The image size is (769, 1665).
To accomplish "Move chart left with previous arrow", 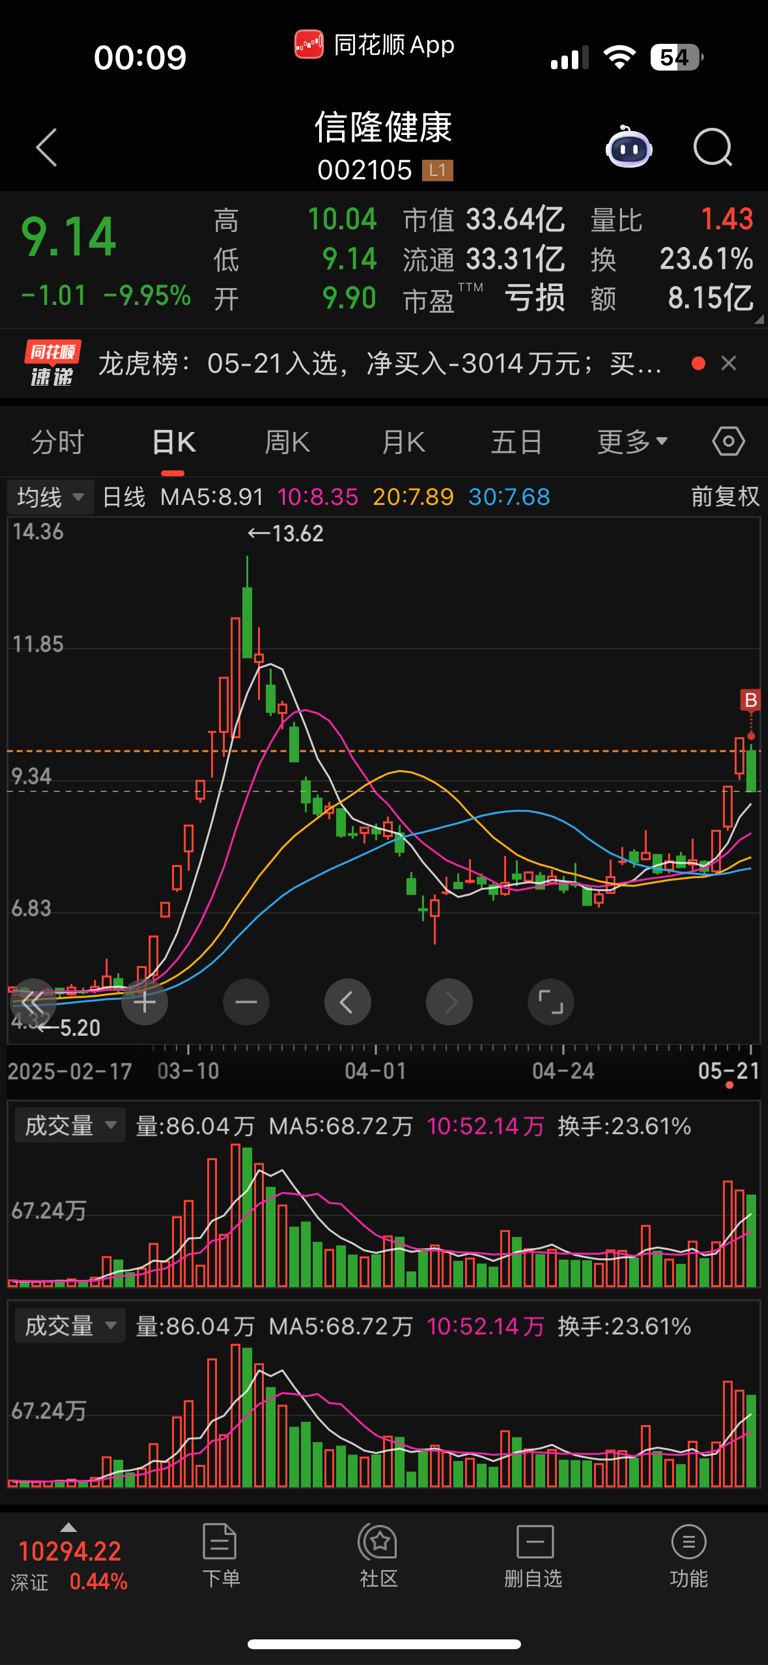I will click(x=347, y=1002).
